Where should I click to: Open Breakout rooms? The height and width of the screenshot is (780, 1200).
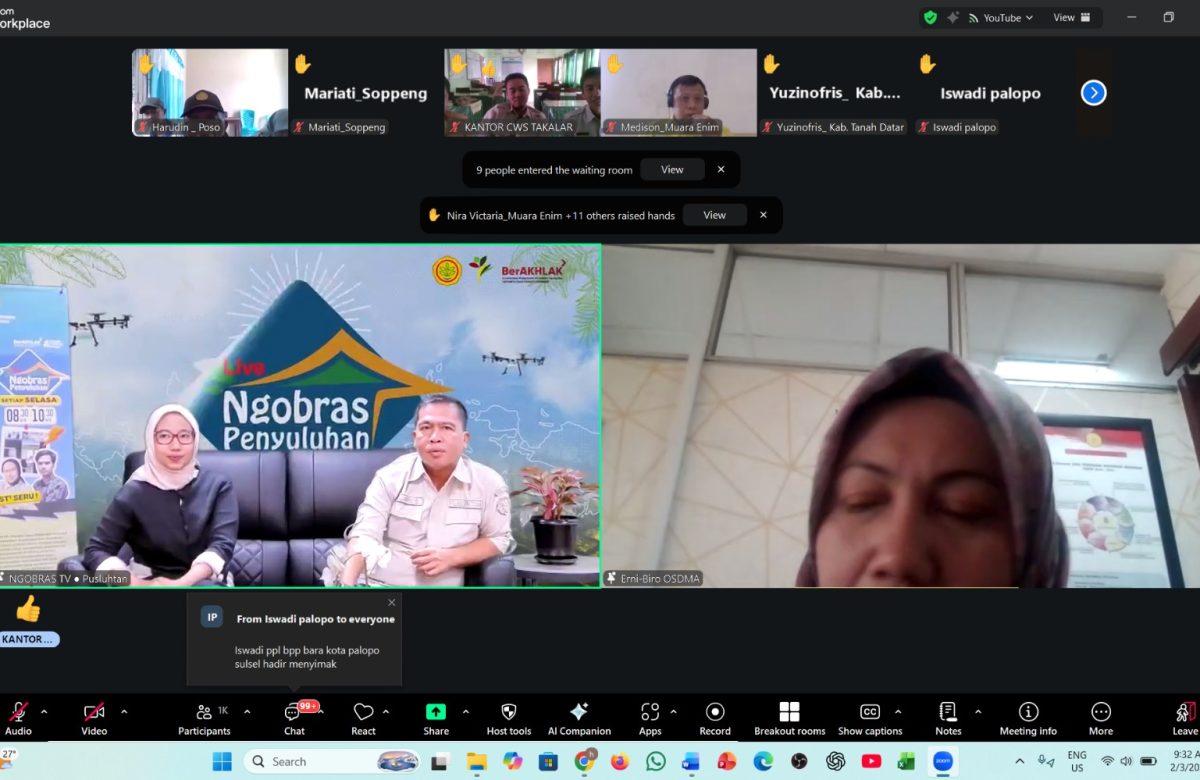[x=790, y=719]
